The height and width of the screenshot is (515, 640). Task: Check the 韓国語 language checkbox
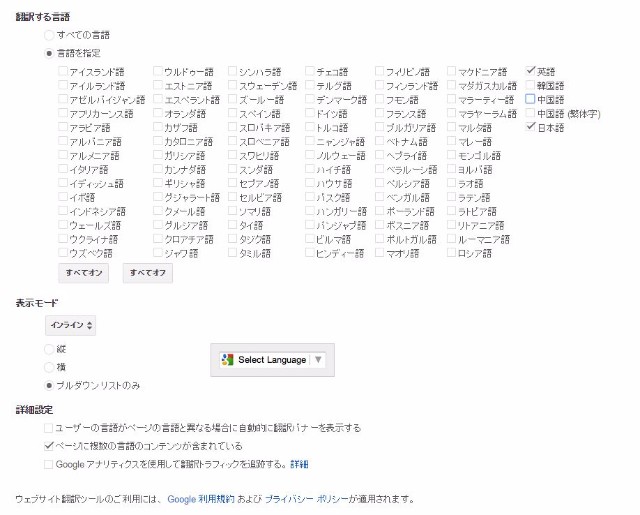530,86
